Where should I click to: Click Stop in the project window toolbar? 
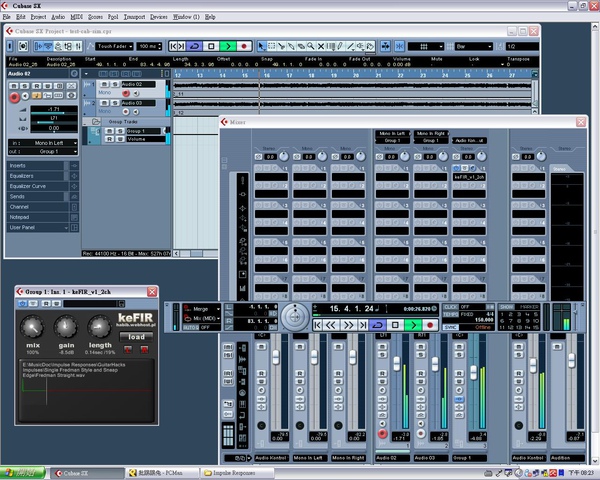211,46
